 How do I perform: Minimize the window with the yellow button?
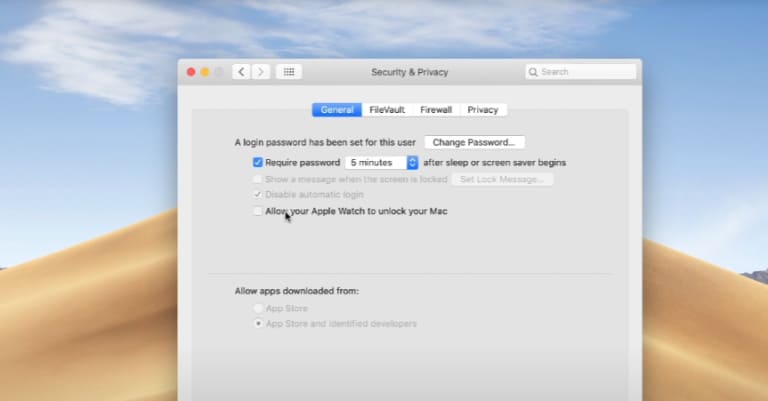pyautogui.click(x=205, y=72)
